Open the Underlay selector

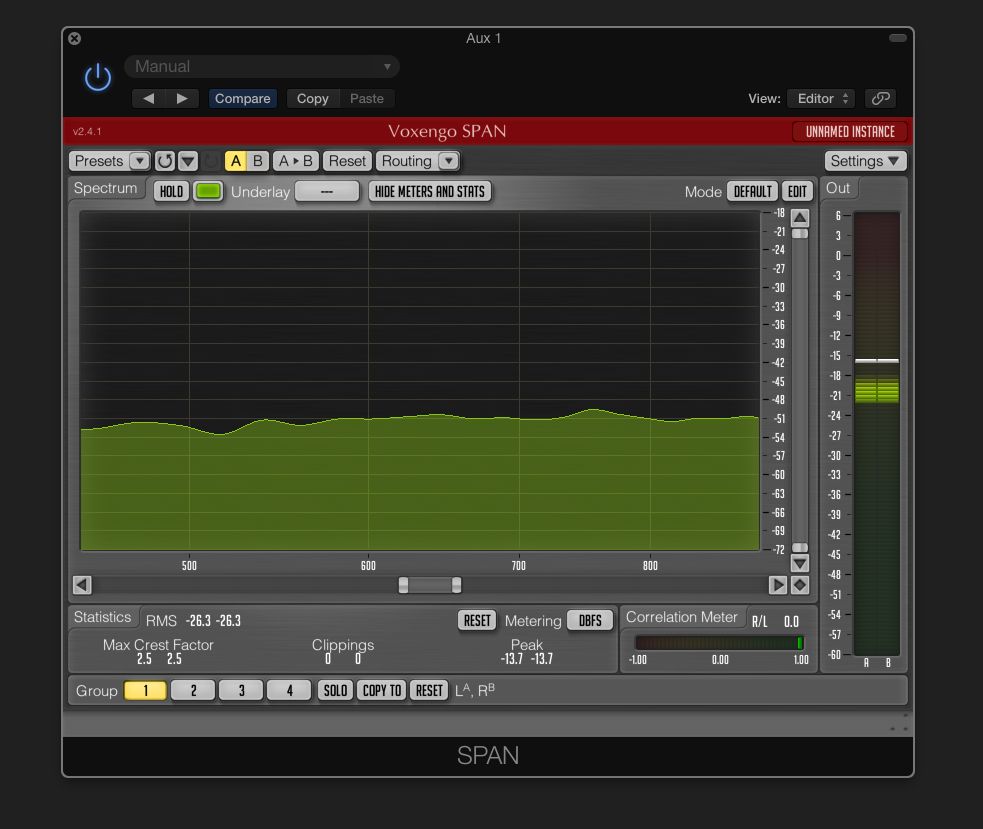click(x=327, y=191)
